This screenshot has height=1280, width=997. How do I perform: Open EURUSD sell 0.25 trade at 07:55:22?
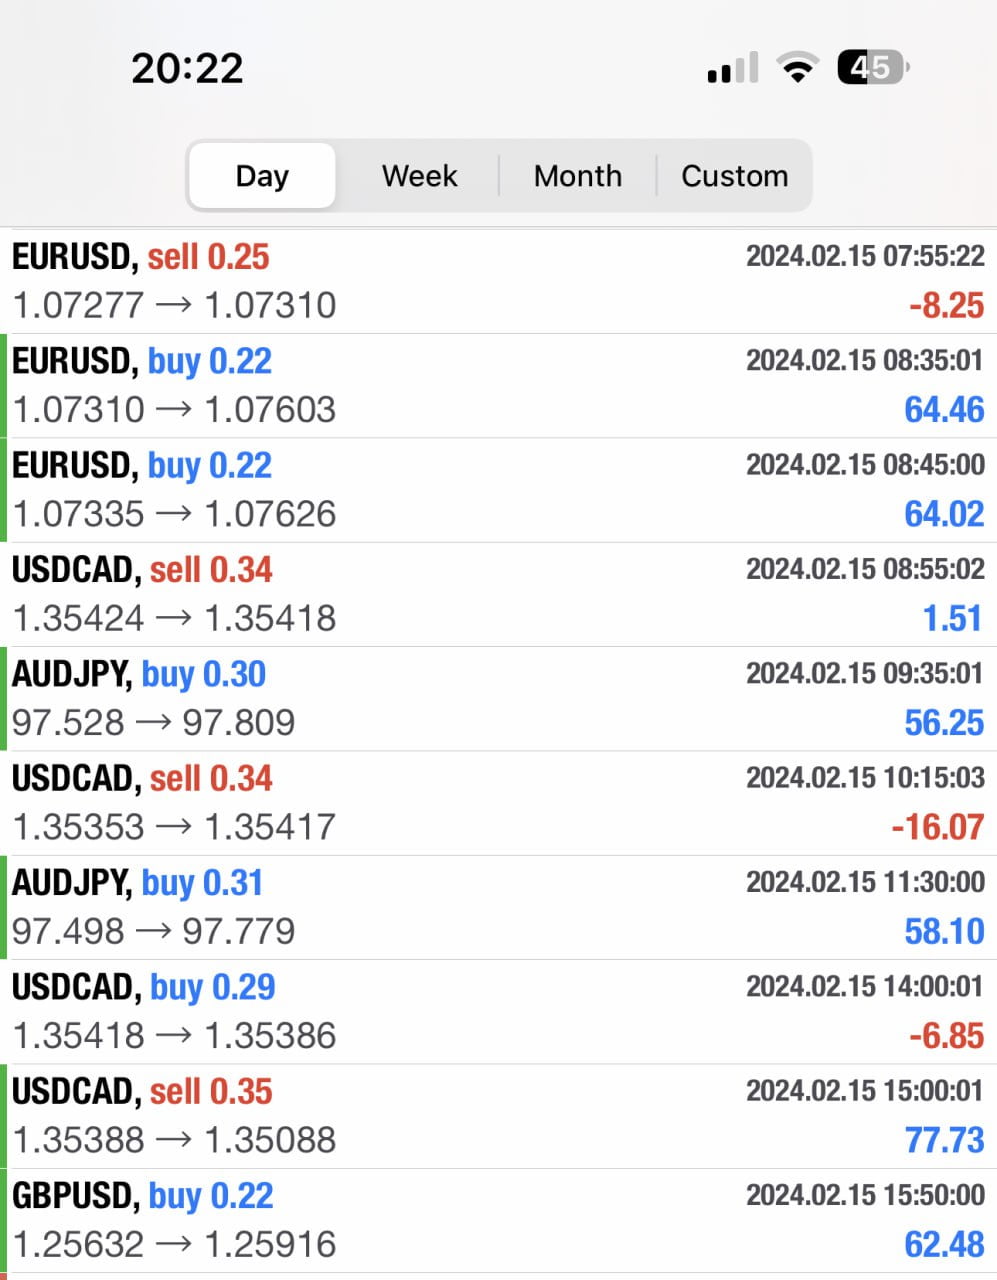(x=498, y=281)
